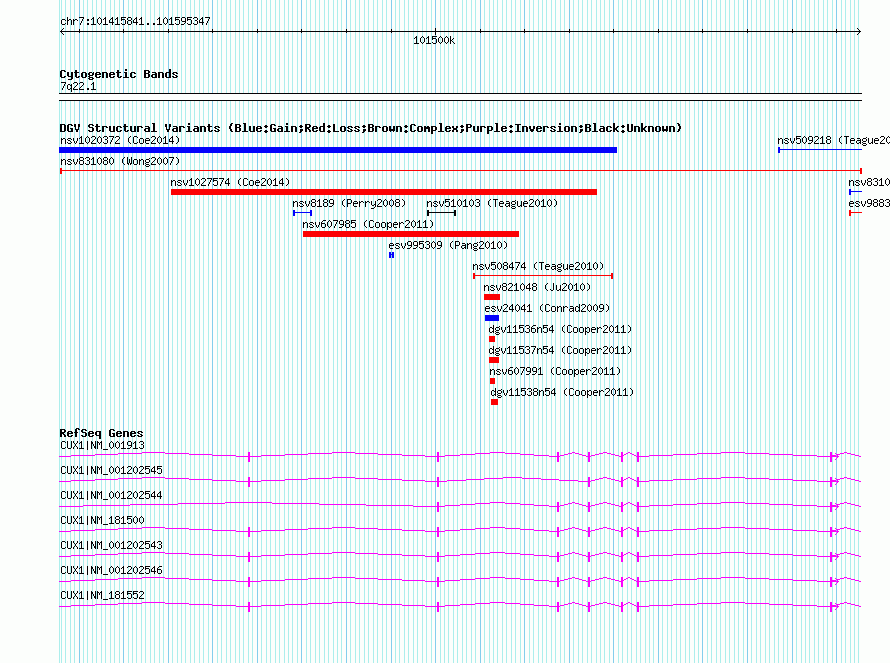Click the left arrow of the coordinate ruler
This screenshot has width=890, height=663.
point(62,32)
